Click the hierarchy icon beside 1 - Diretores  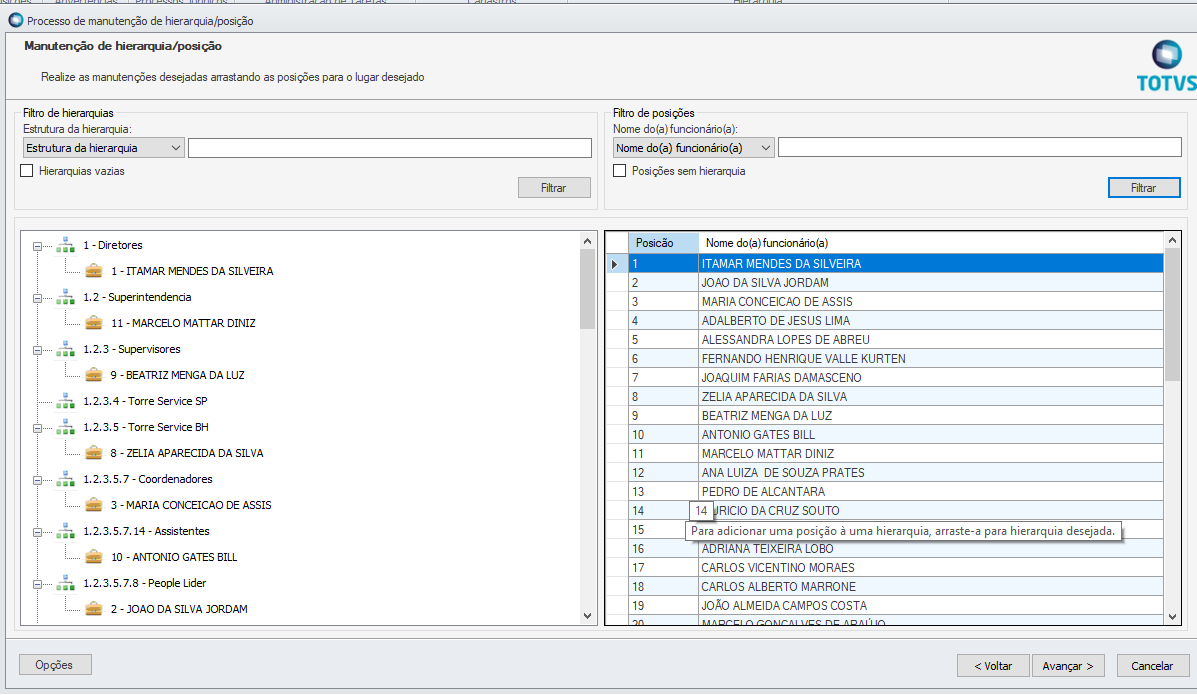pyautogui.click(x=66, y=245)
